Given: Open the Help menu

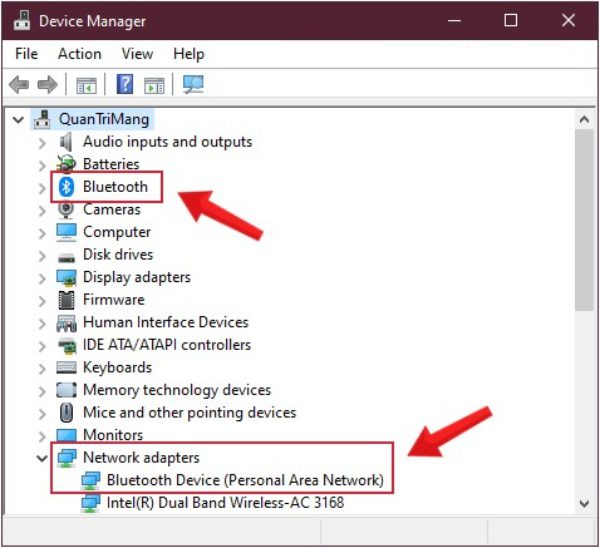Looking at the screenshot, I should [189, 54].
